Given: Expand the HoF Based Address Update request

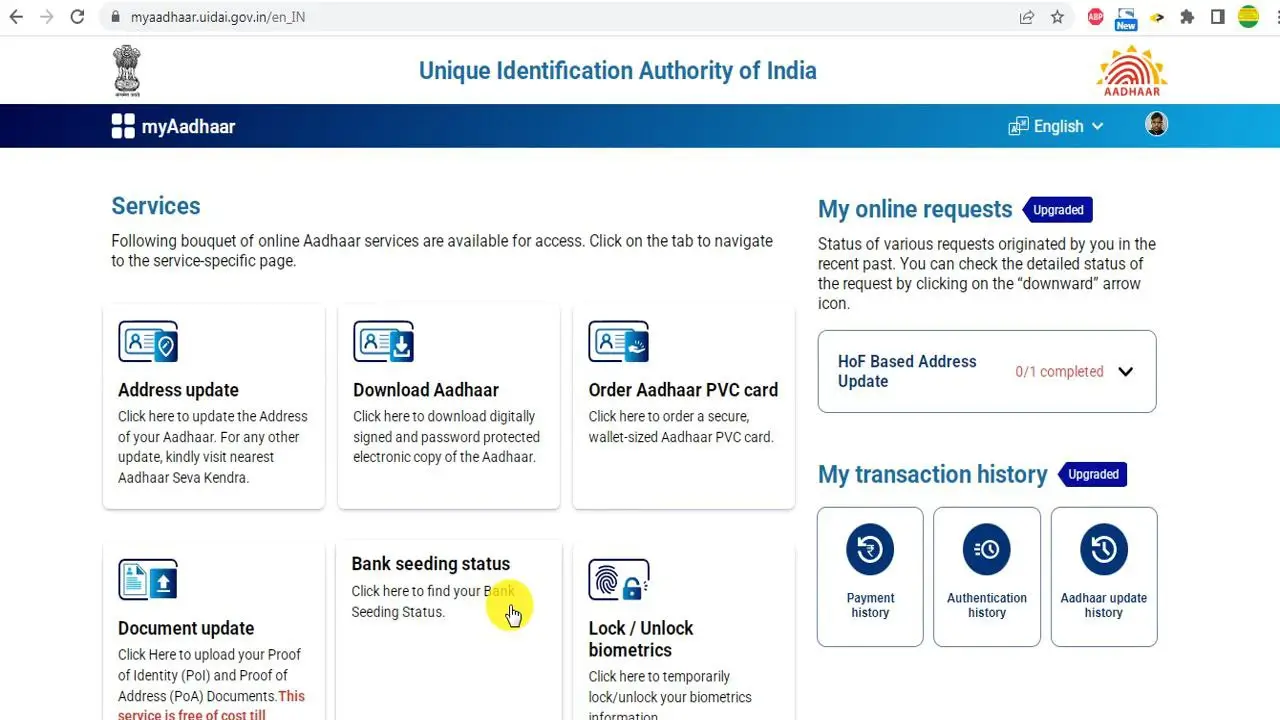Looking at the screenshot, I should click(1125, 372).
